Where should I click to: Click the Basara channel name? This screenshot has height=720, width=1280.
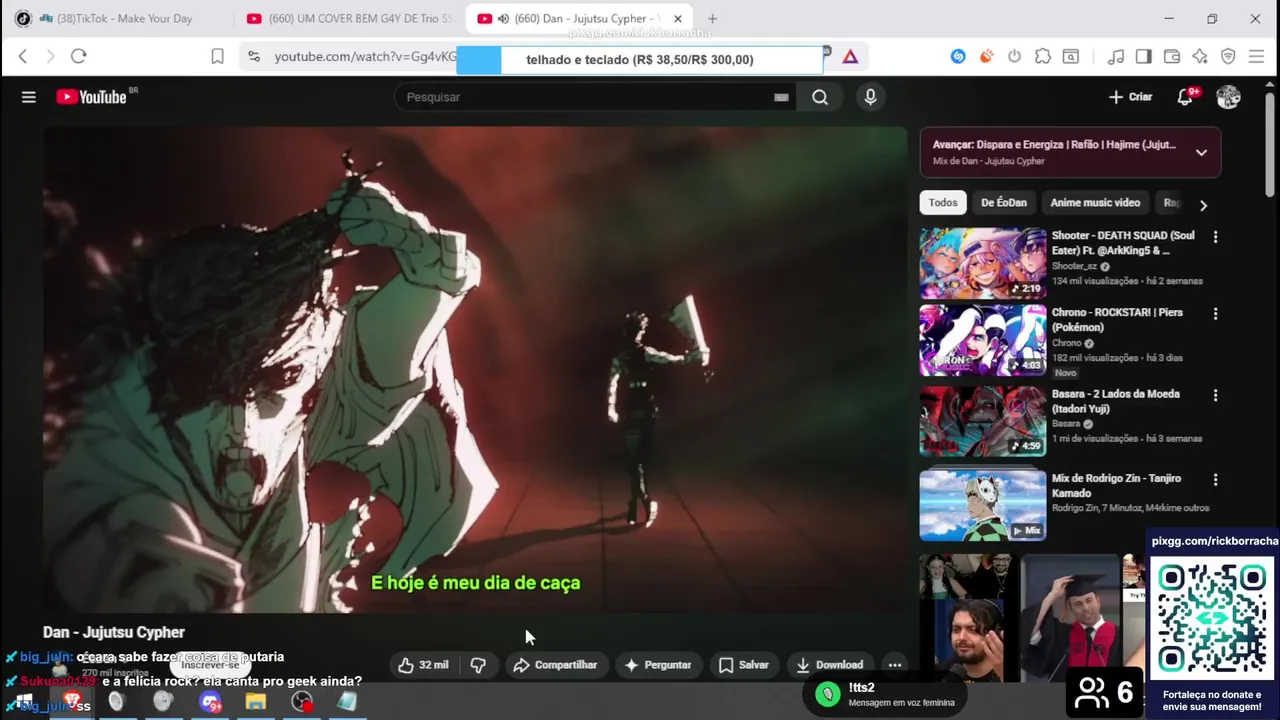click(1066, 424)
